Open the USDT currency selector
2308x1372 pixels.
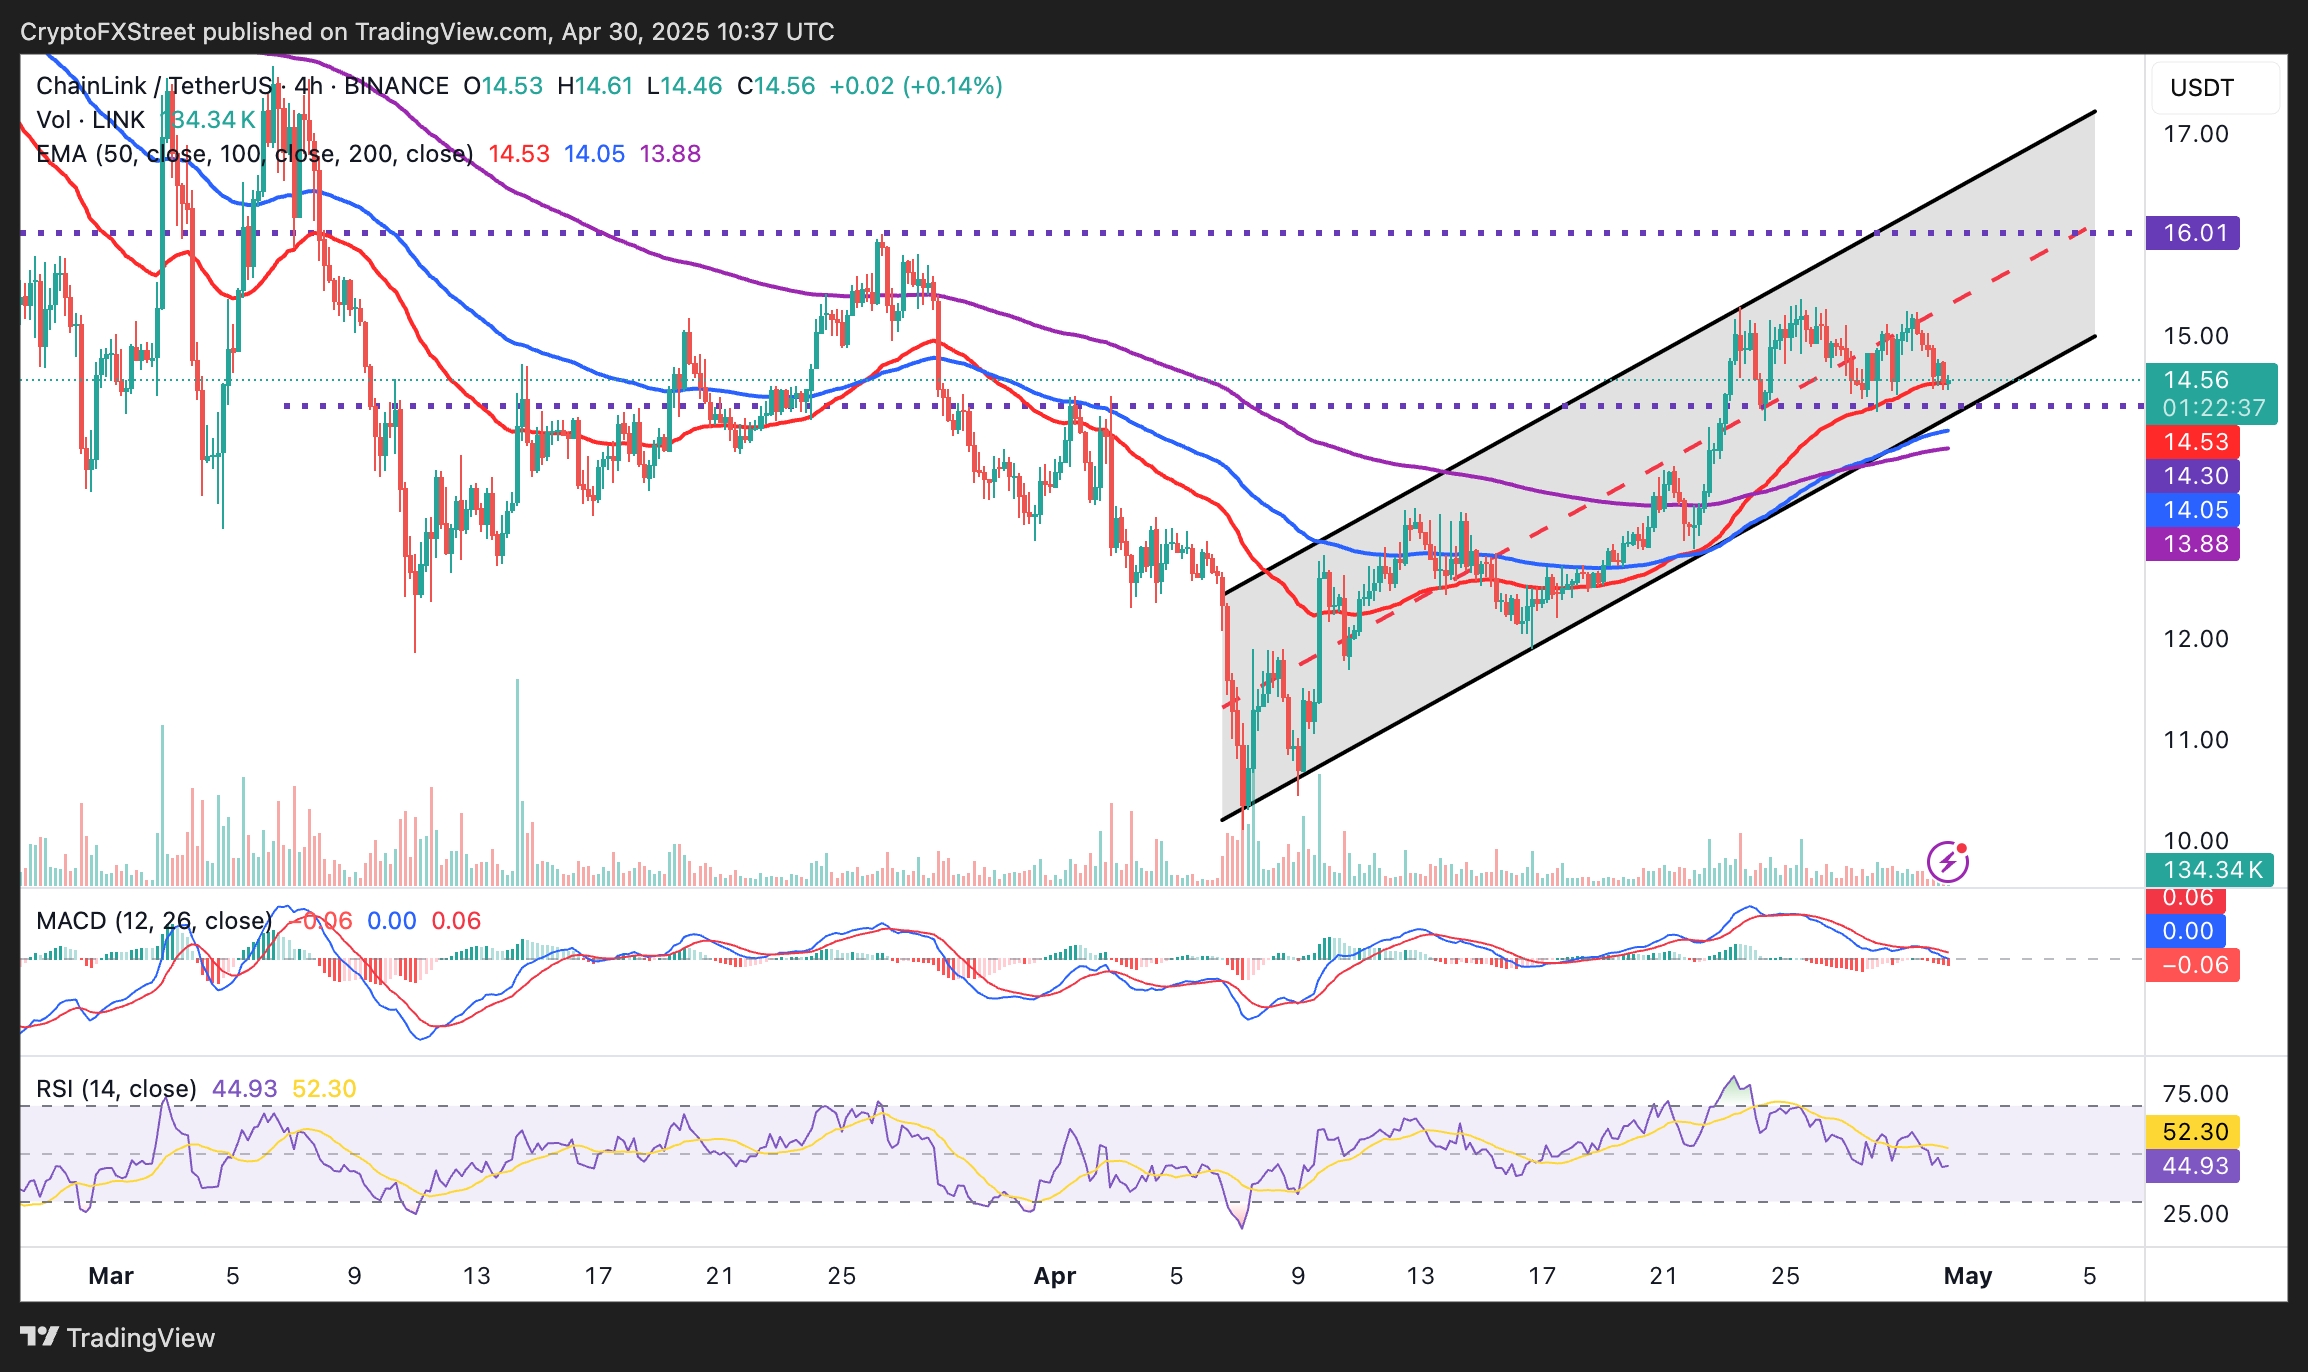coord(2214,88)
